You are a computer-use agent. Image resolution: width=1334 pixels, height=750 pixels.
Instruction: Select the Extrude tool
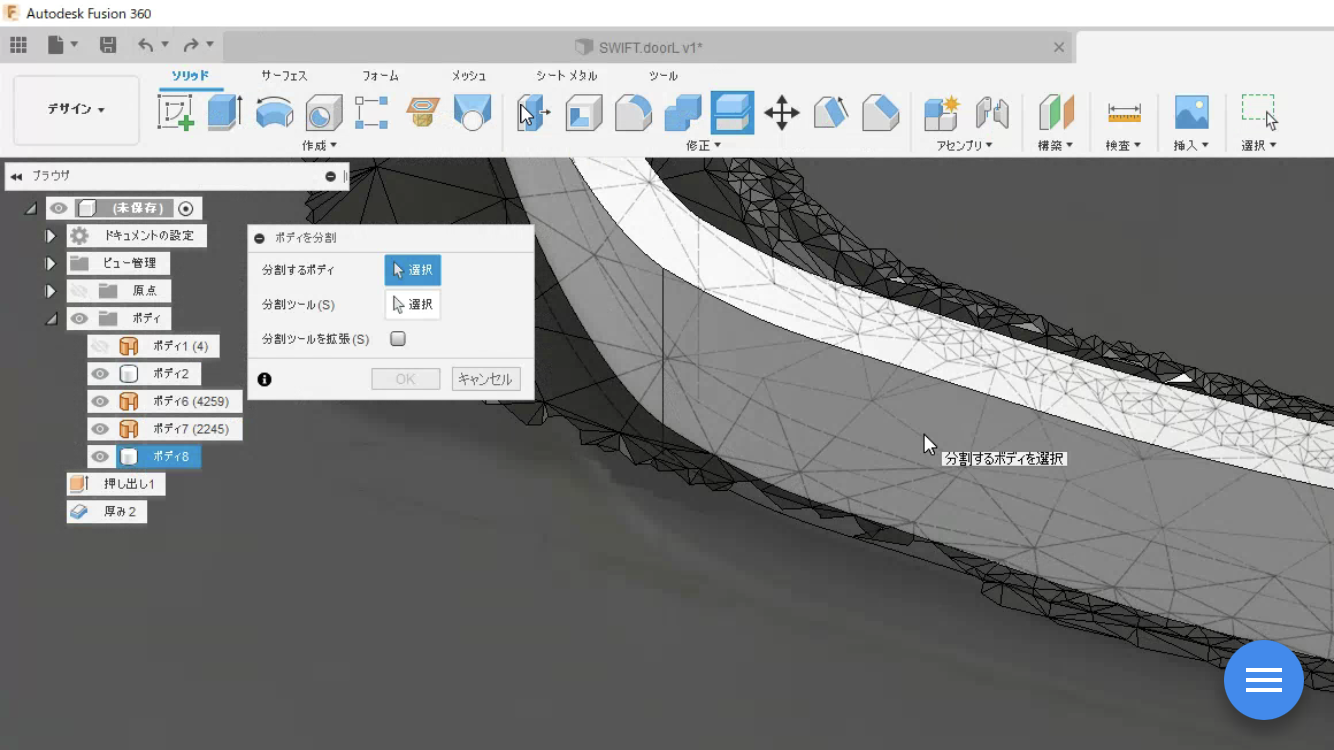(x=225, y=112)
